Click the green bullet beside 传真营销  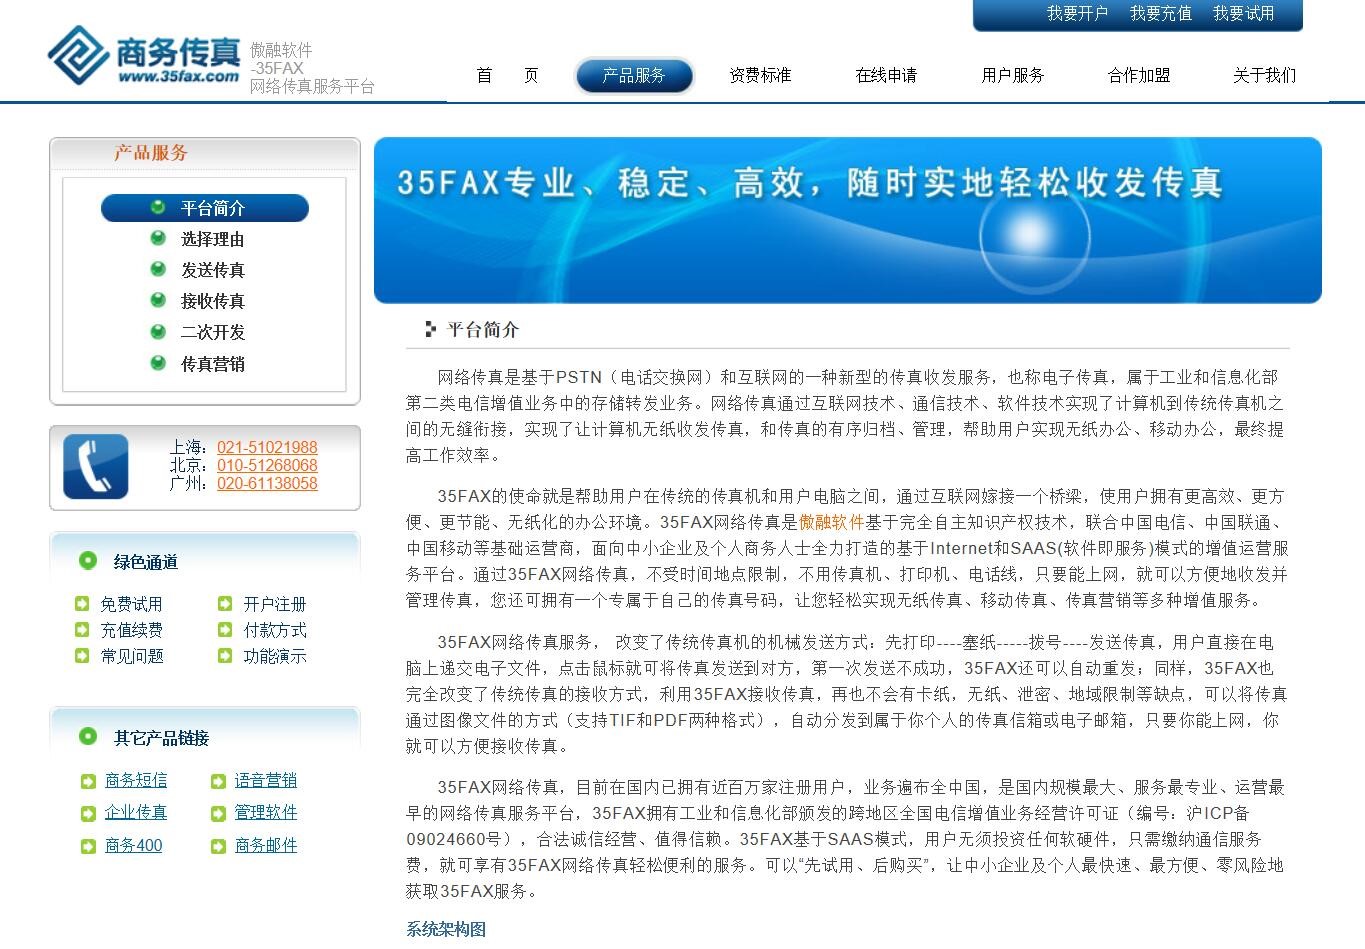click(x=158, y=364)
